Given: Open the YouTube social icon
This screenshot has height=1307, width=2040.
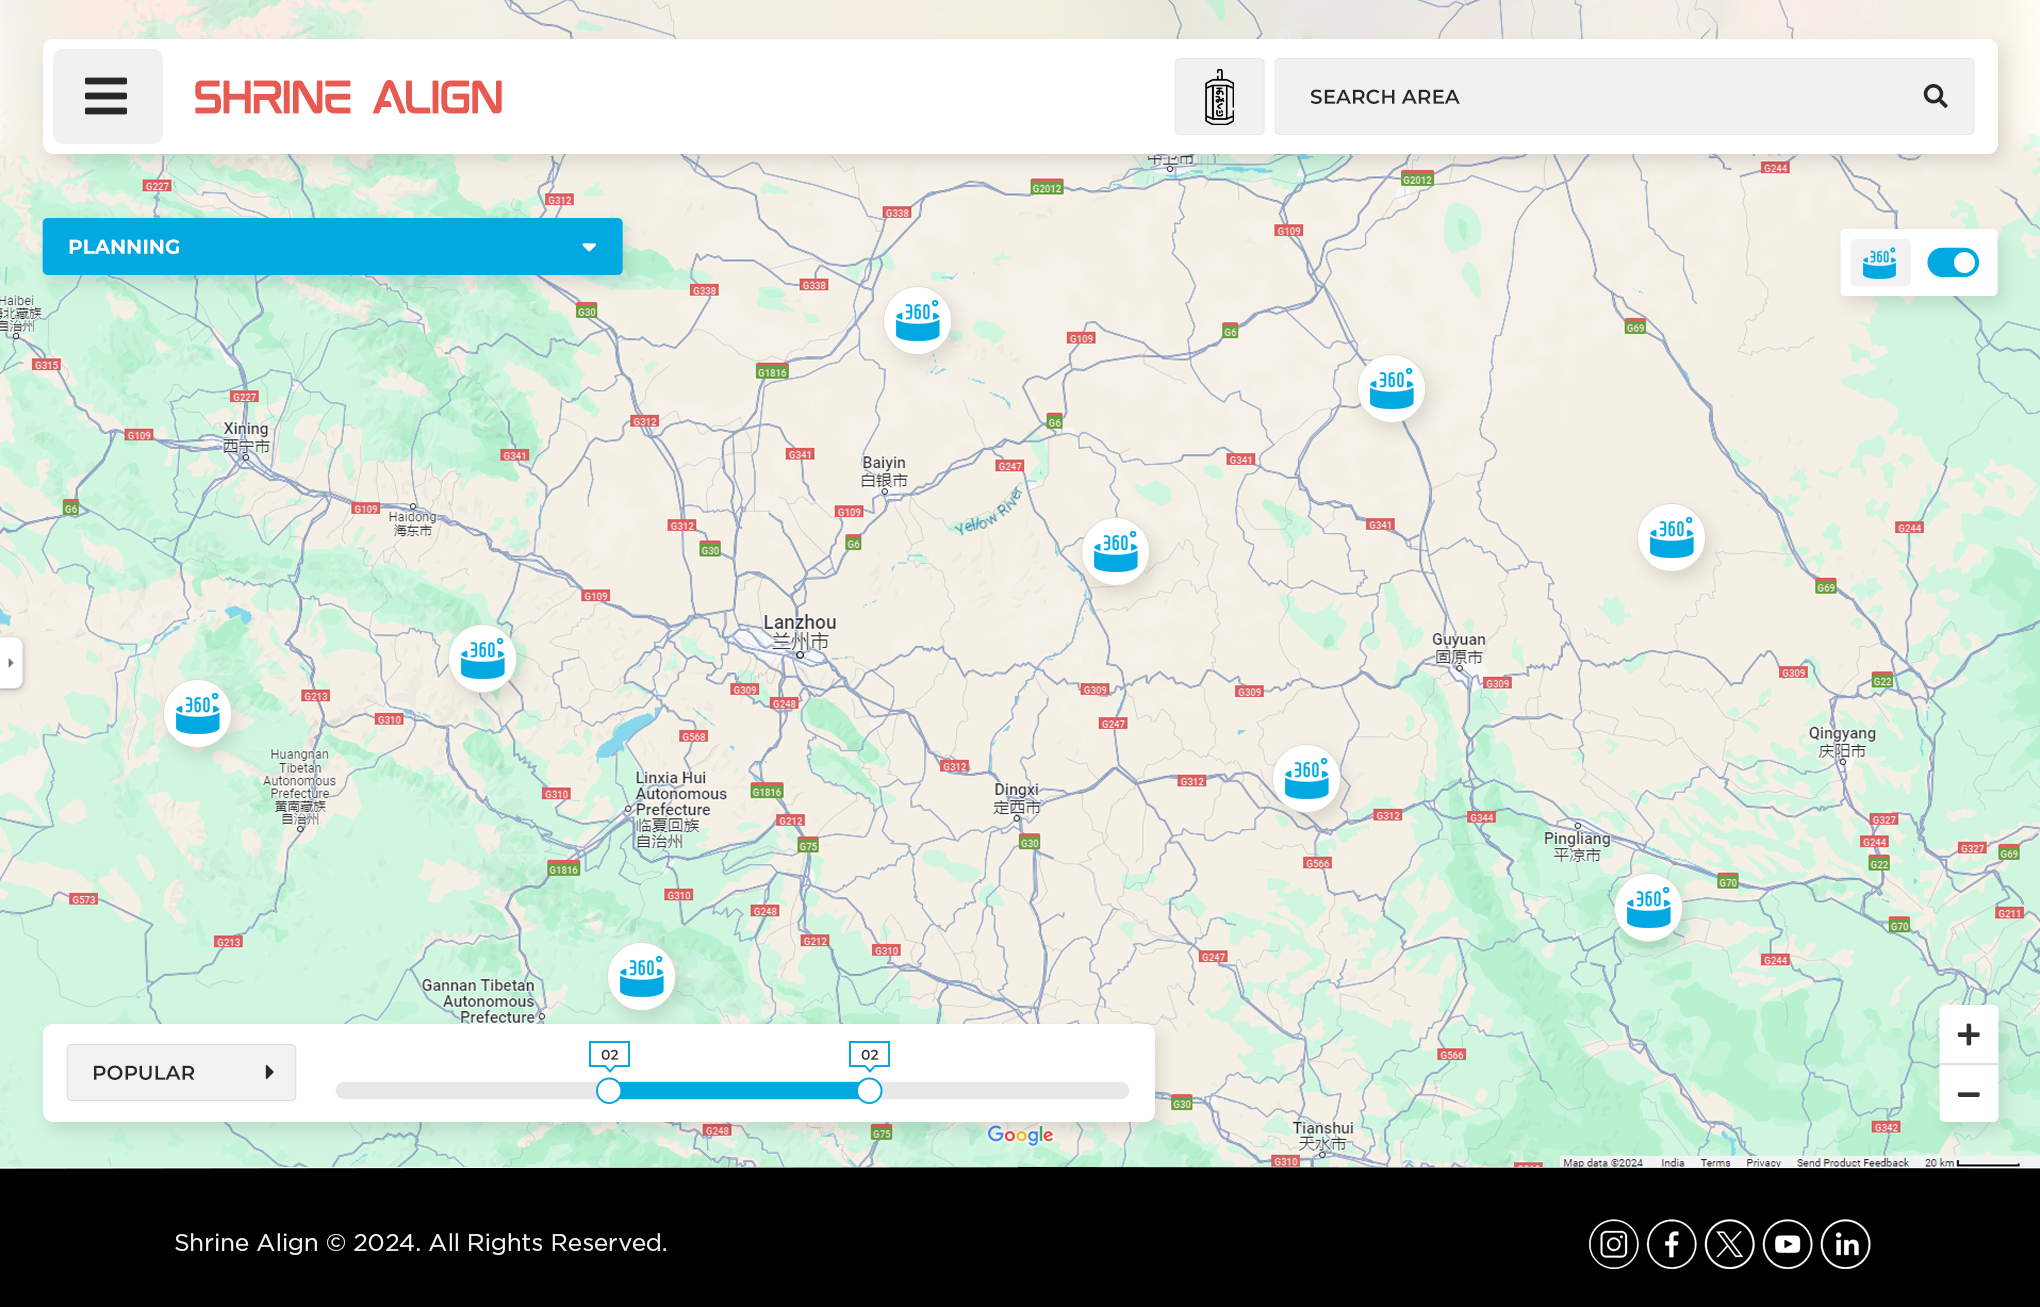Looking at the screenshot, I should [1787, 1244].
